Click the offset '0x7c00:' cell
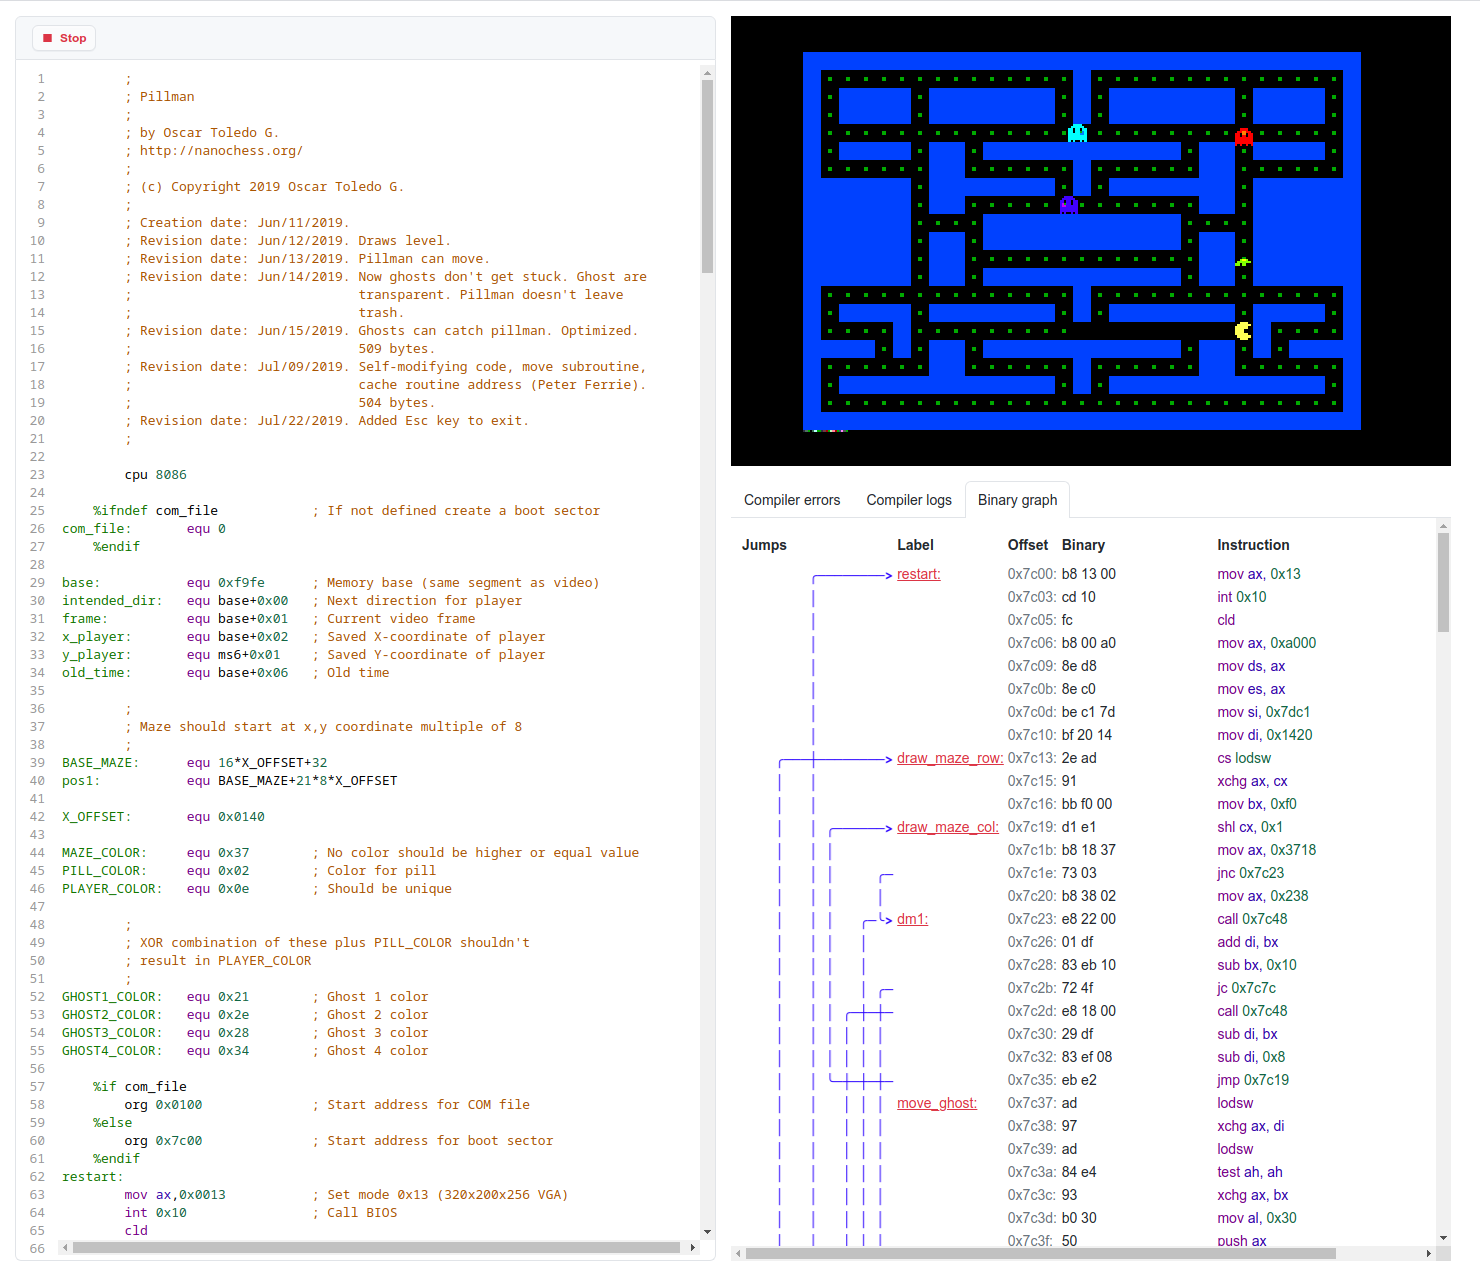 tap(1031, 574)
